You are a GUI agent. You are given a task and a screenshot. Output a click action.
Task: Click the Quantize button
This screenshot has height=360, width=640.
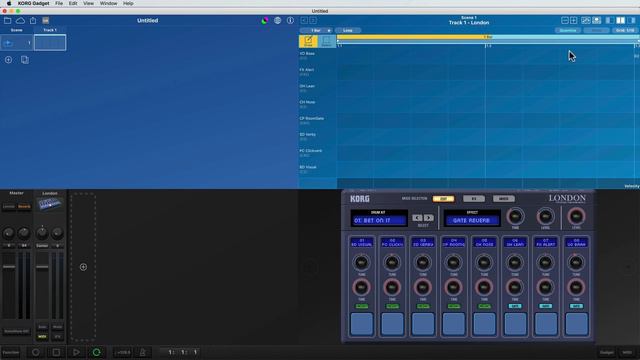tap(568, 31)
